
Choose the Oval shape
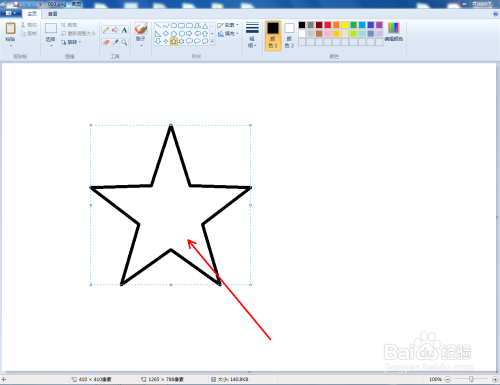tap(174, 26)
